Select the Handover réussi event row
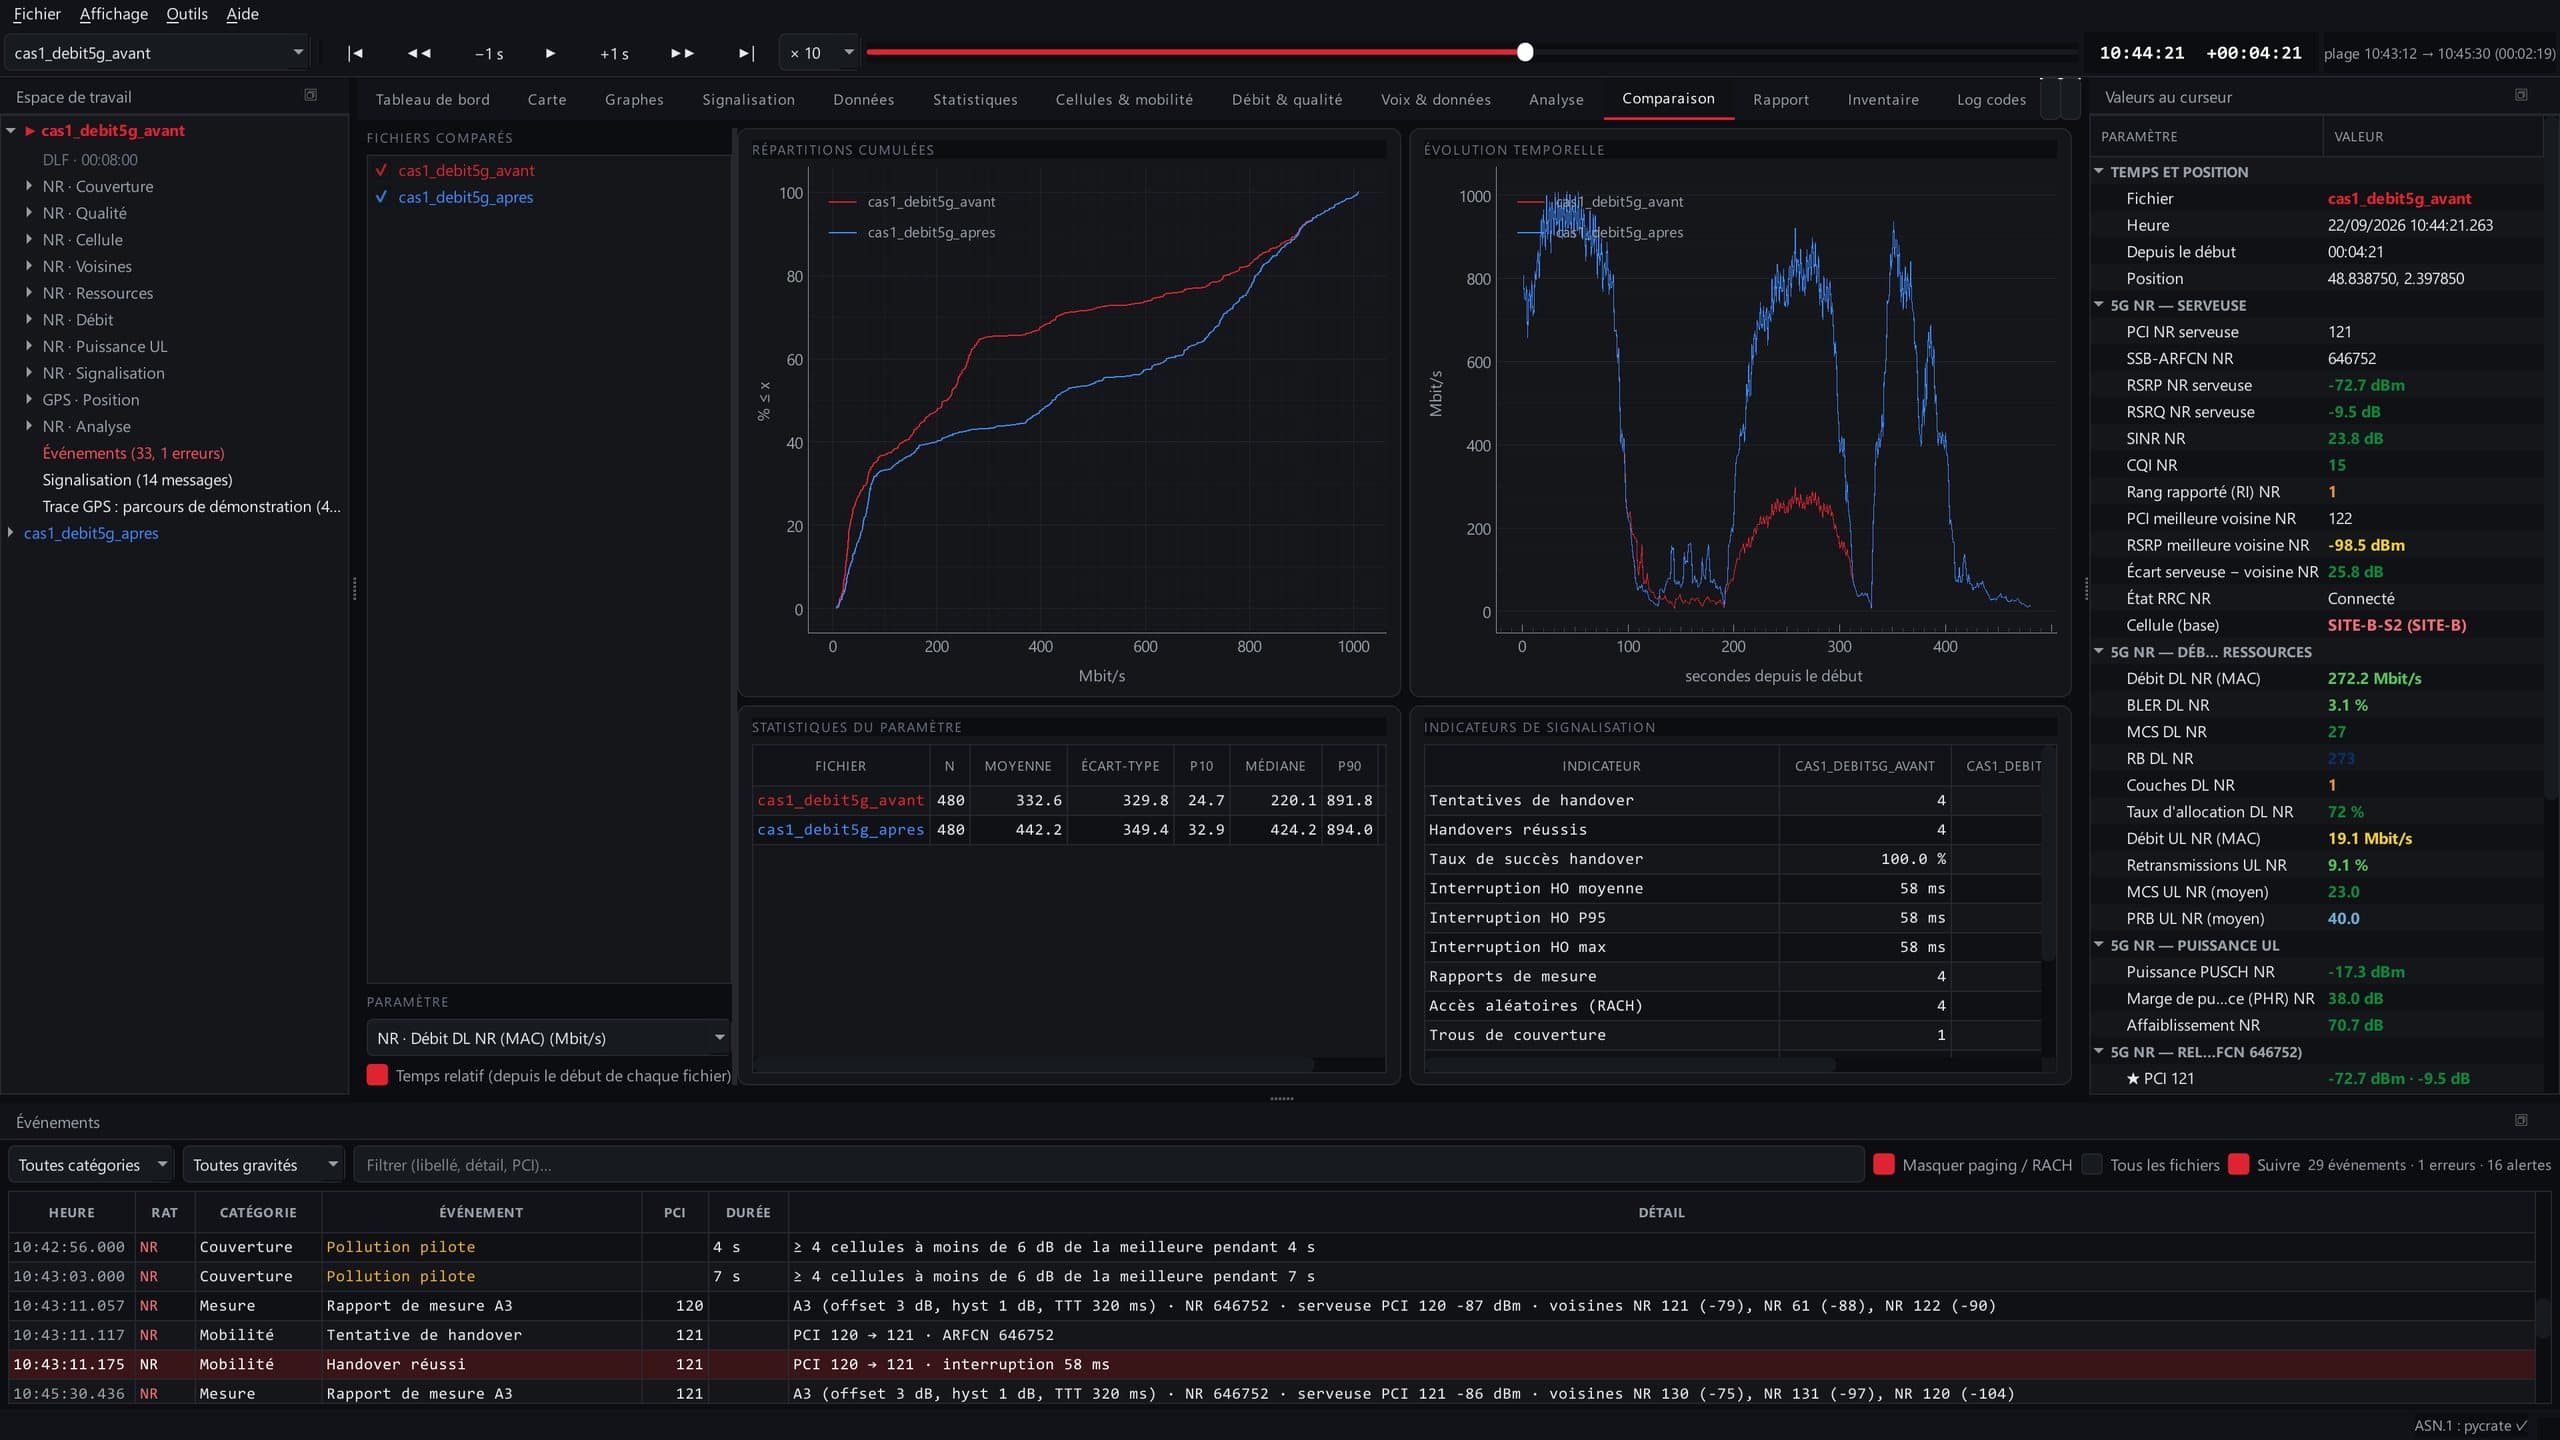Viewport: 2560px width, 1440px height. click(x=1271, y=1364)
